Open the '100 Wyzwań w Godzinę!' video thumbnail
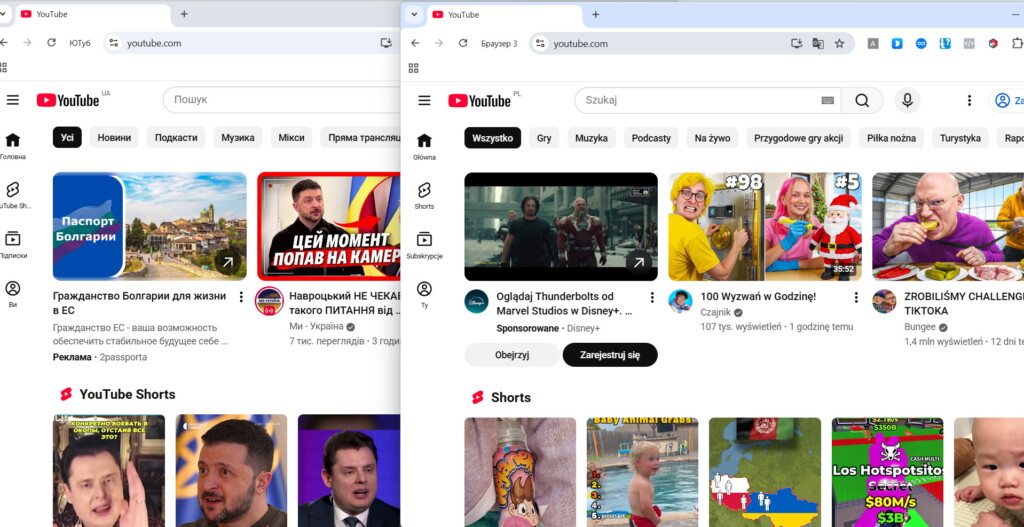The image size is (1024, 527). point(765,227)
